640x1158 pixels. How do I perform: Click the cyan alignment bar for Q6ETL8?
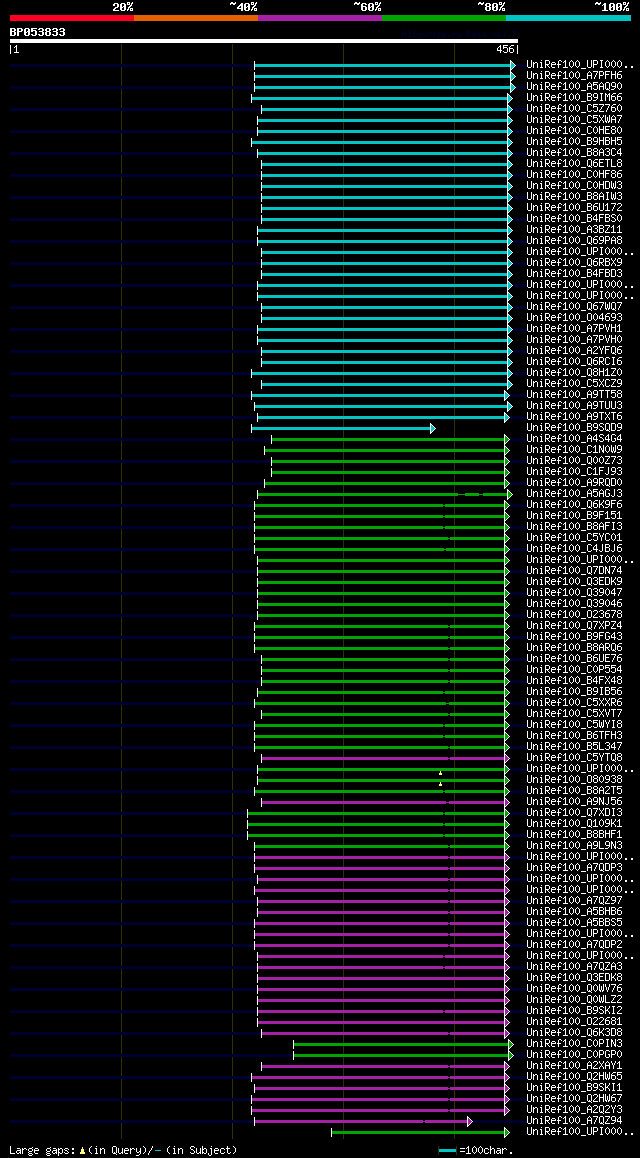point(387,164)
